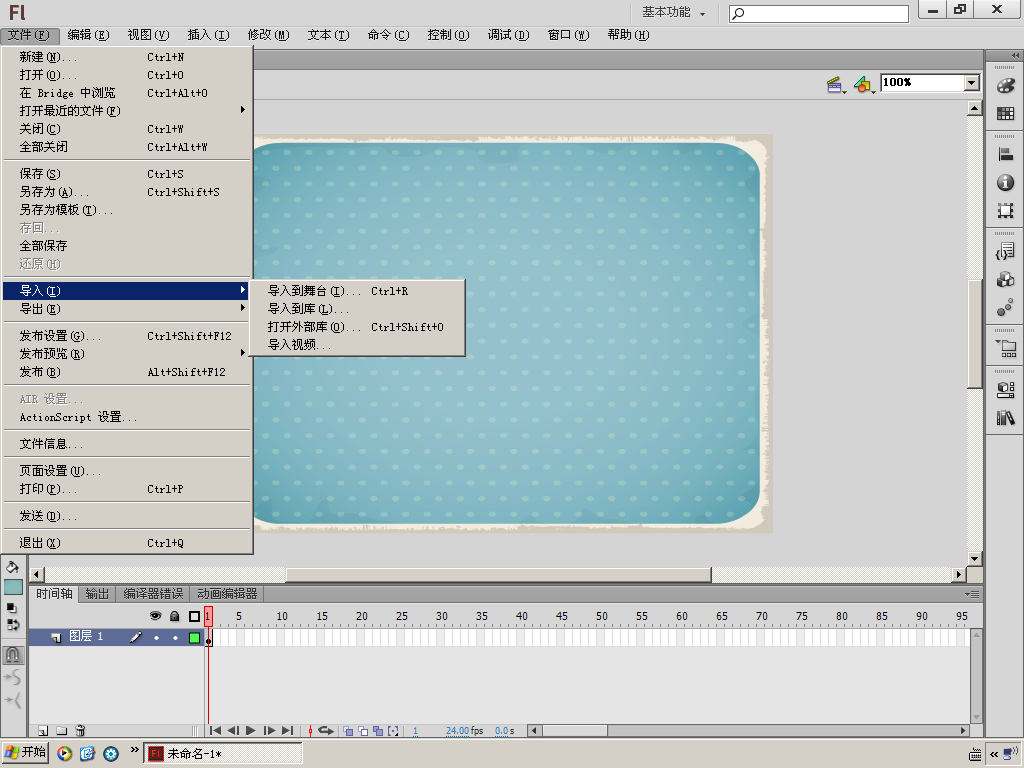Open the Swatches grid panel icon
Image resolution: width=1024 pixels, height=768 pixels.
1006,114
